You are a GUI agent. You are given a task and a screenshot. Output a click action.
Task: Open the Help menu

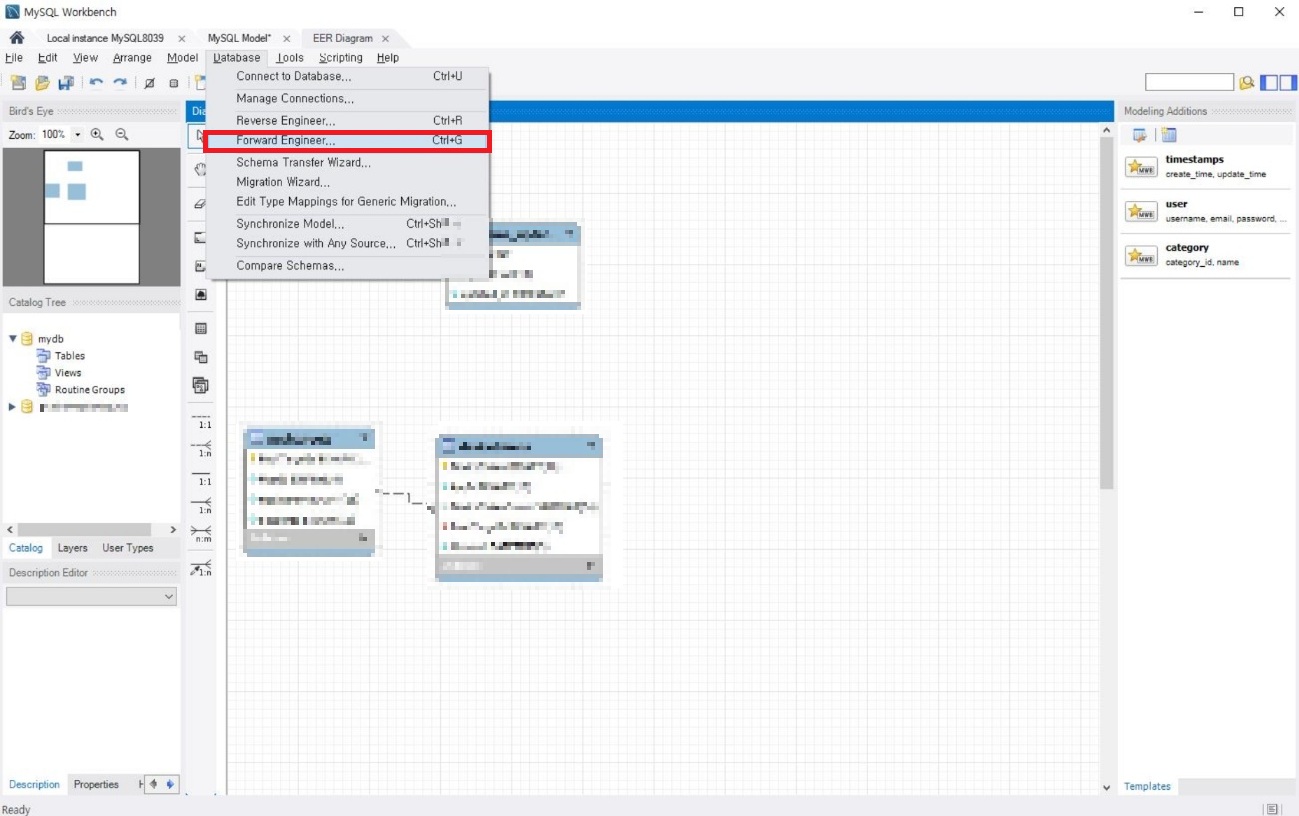point(388,58)
